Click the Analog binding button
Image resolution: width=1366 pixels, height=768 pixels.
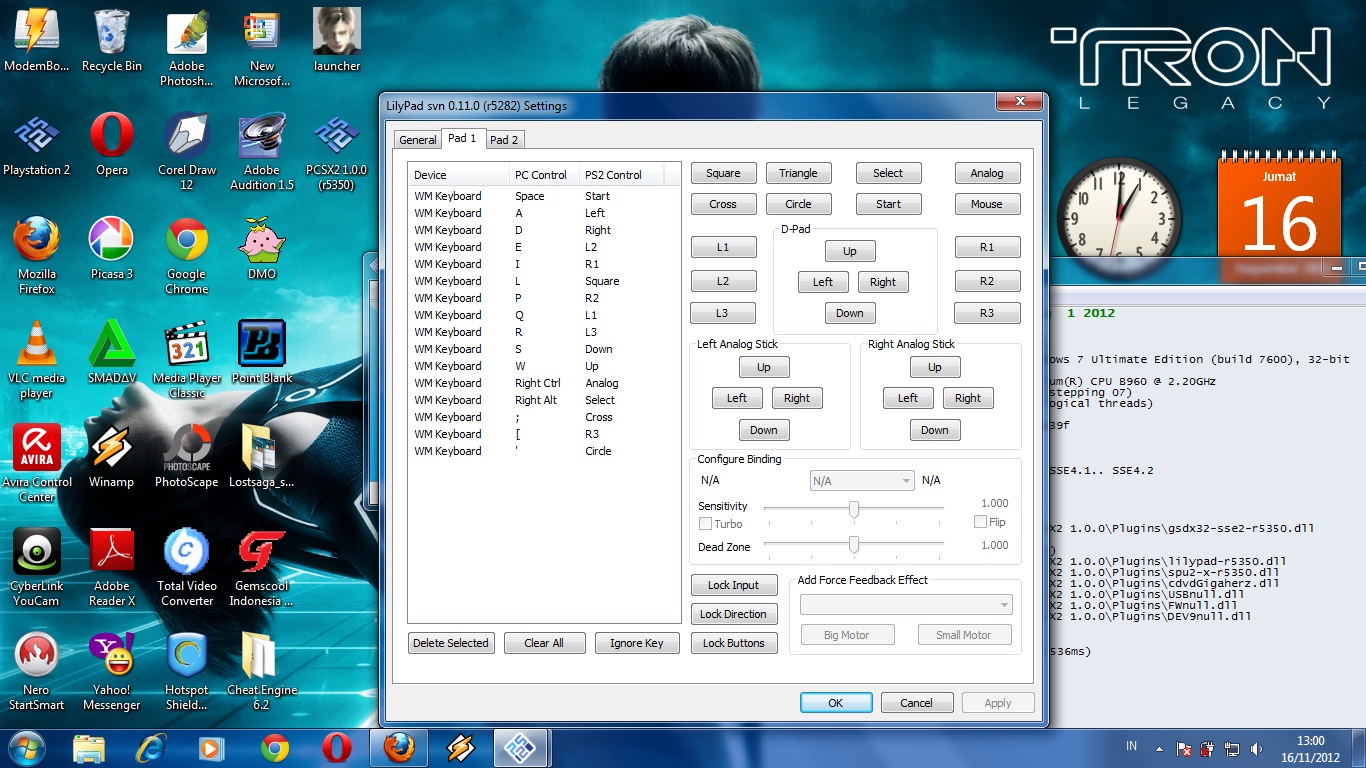[987, 173]
